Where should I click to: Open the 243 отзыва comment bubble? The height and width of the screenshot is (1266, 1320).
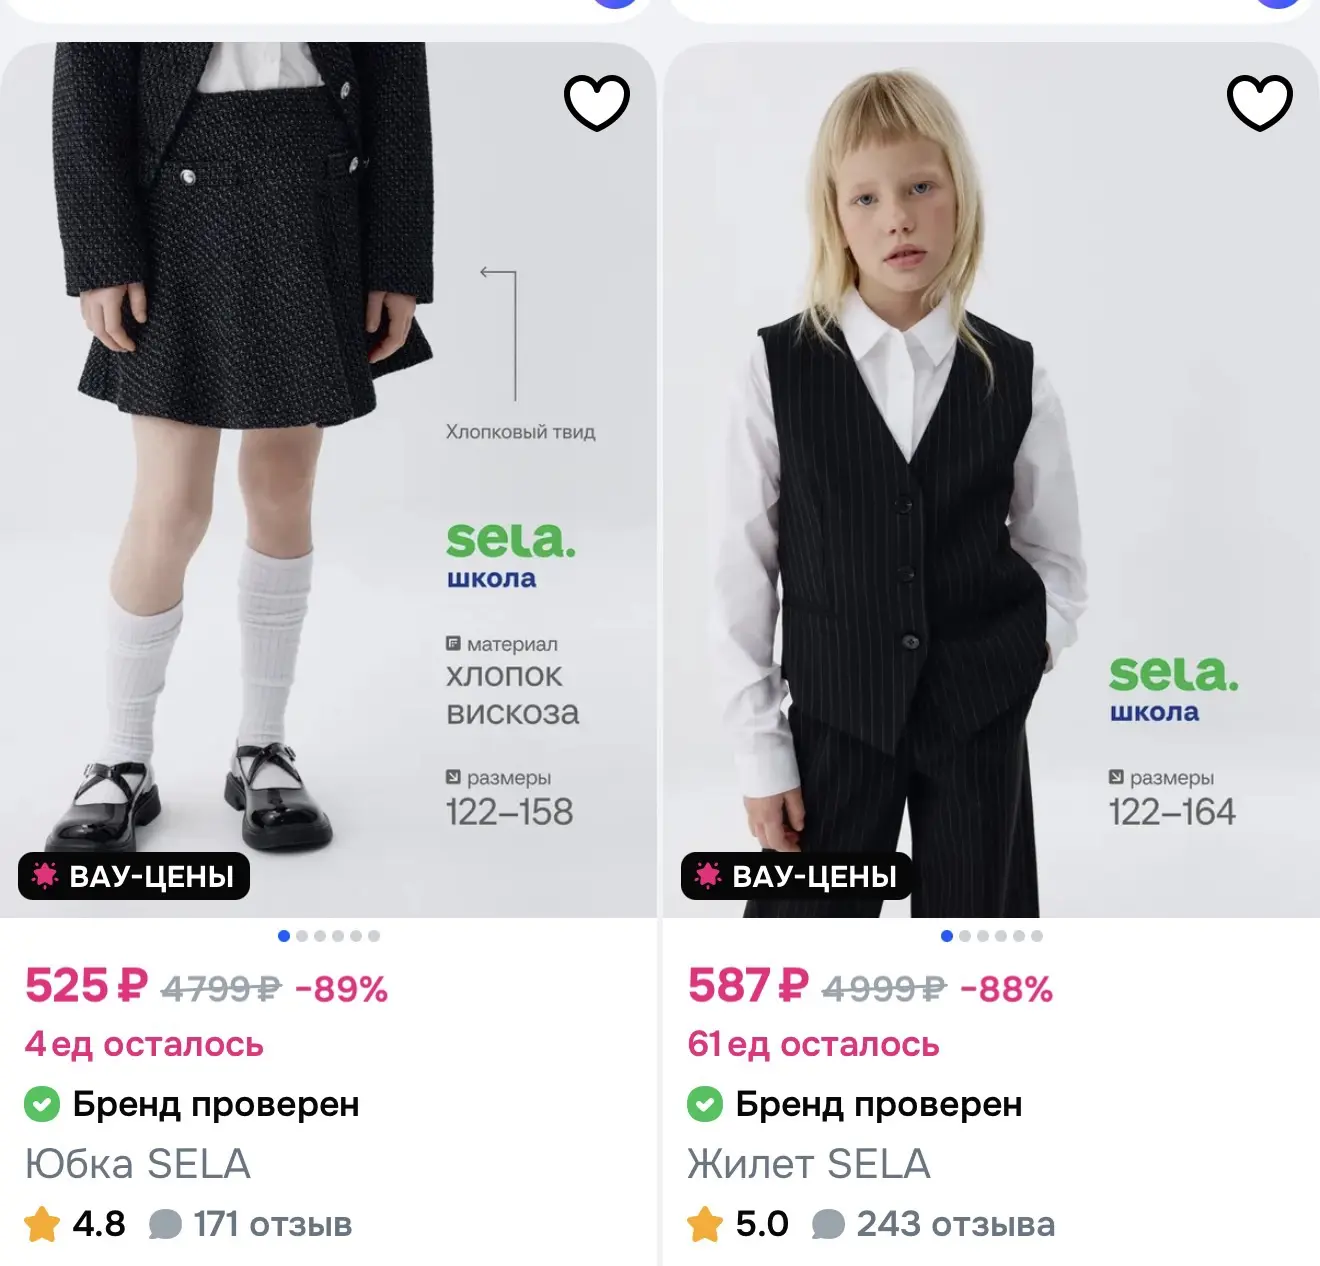(828, 1225)
